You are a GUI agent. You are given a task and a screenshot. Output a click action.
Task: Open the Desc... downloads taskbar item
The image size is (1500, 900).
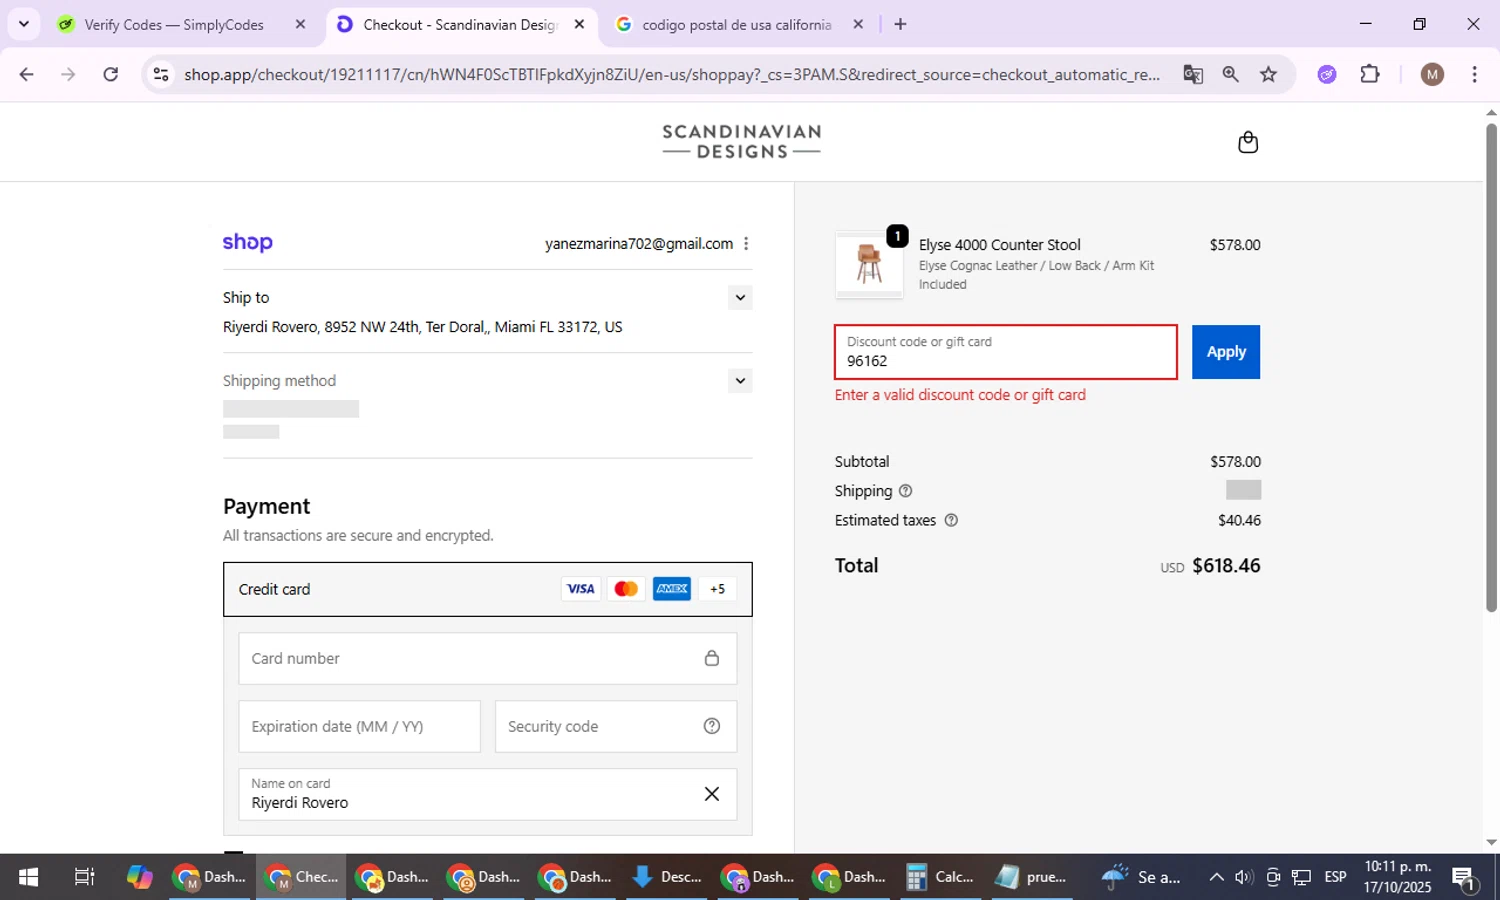(668, 877)
